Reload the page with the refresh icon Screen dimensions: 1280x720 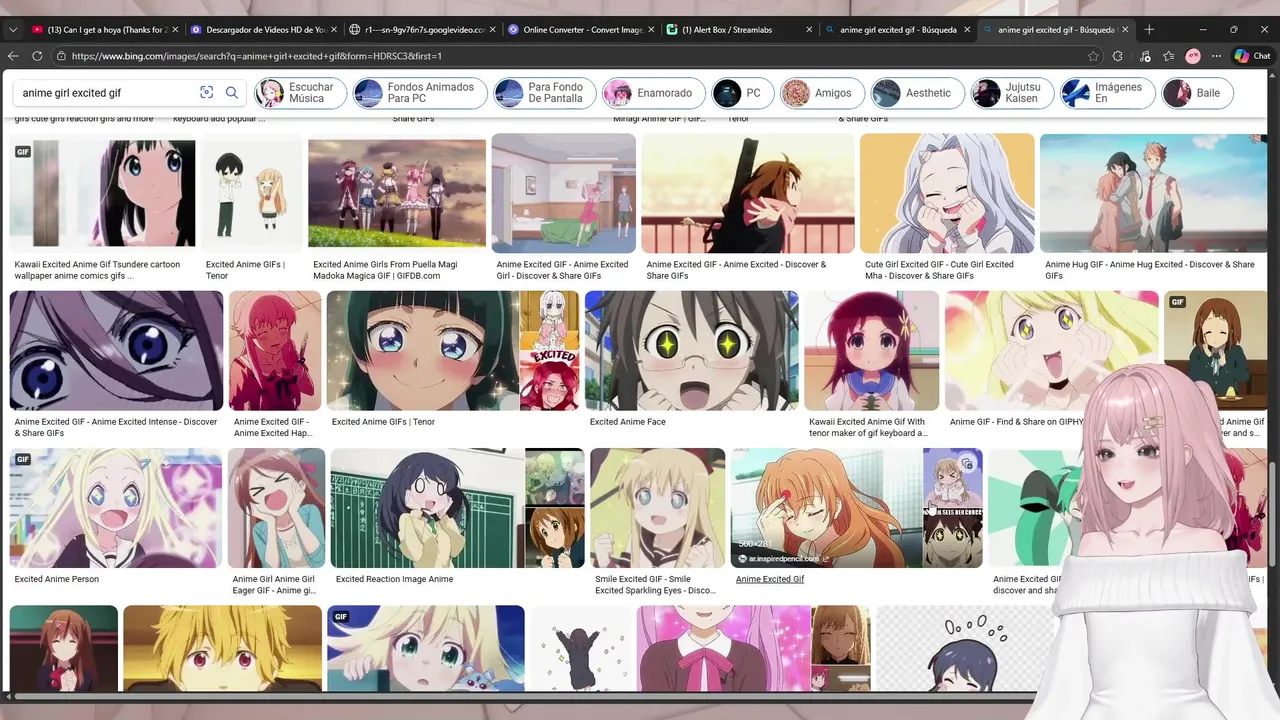pos(37,56)
